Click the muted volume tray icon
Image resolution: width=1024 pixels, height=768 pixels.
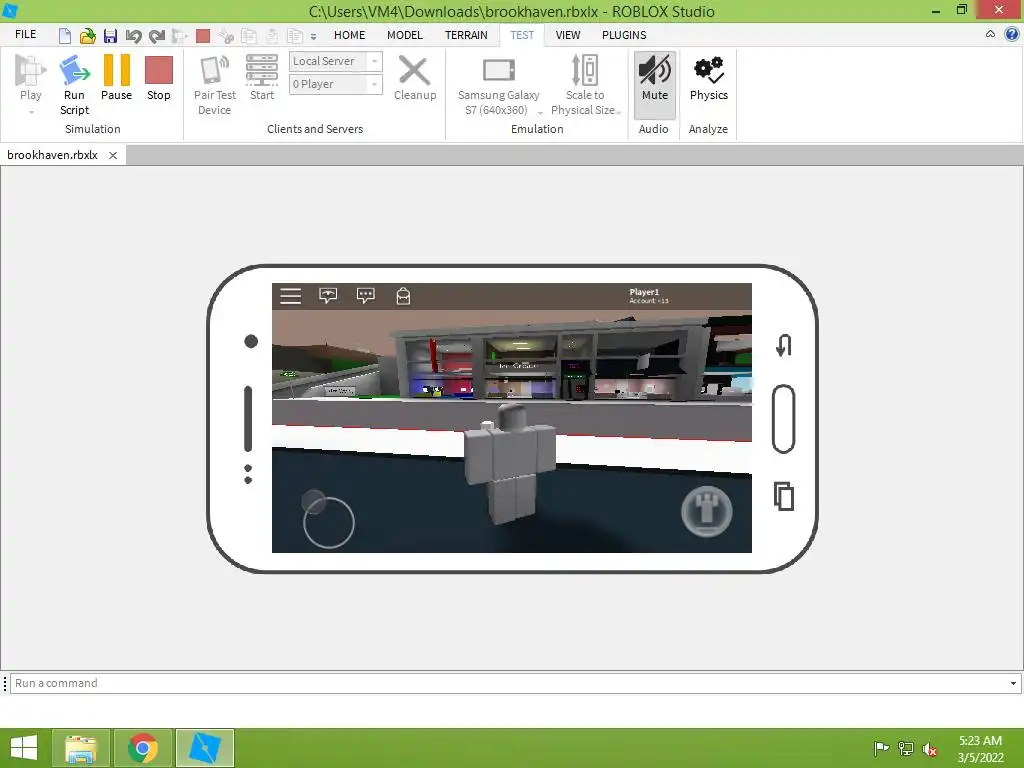930,749
